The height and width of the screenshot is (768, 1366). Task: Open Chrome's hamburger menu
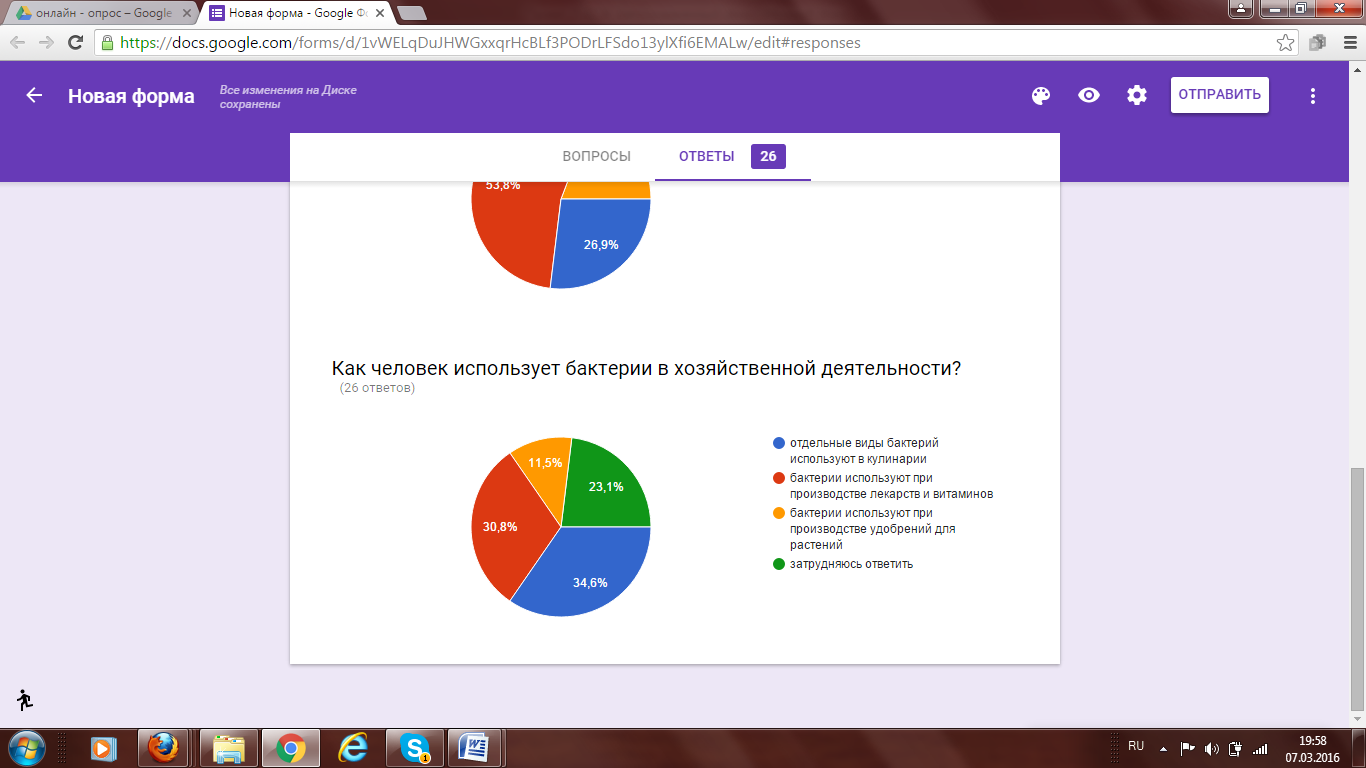click(x=1345, y=43)
